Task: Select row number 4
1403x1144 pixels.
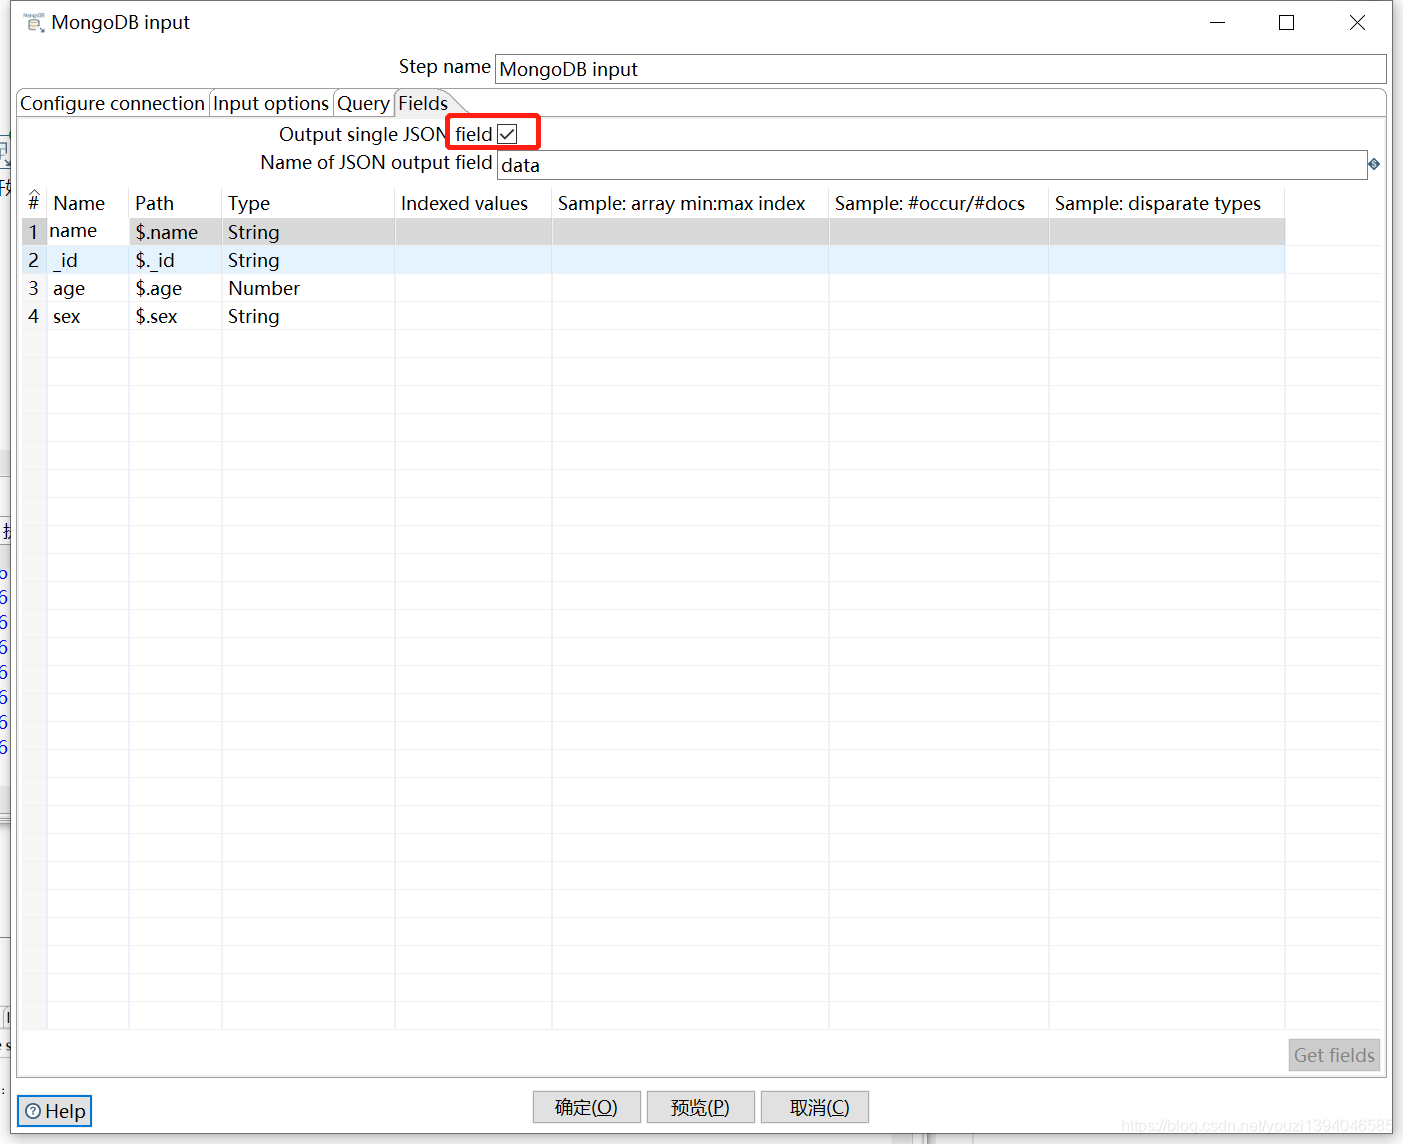Action: 34,316
